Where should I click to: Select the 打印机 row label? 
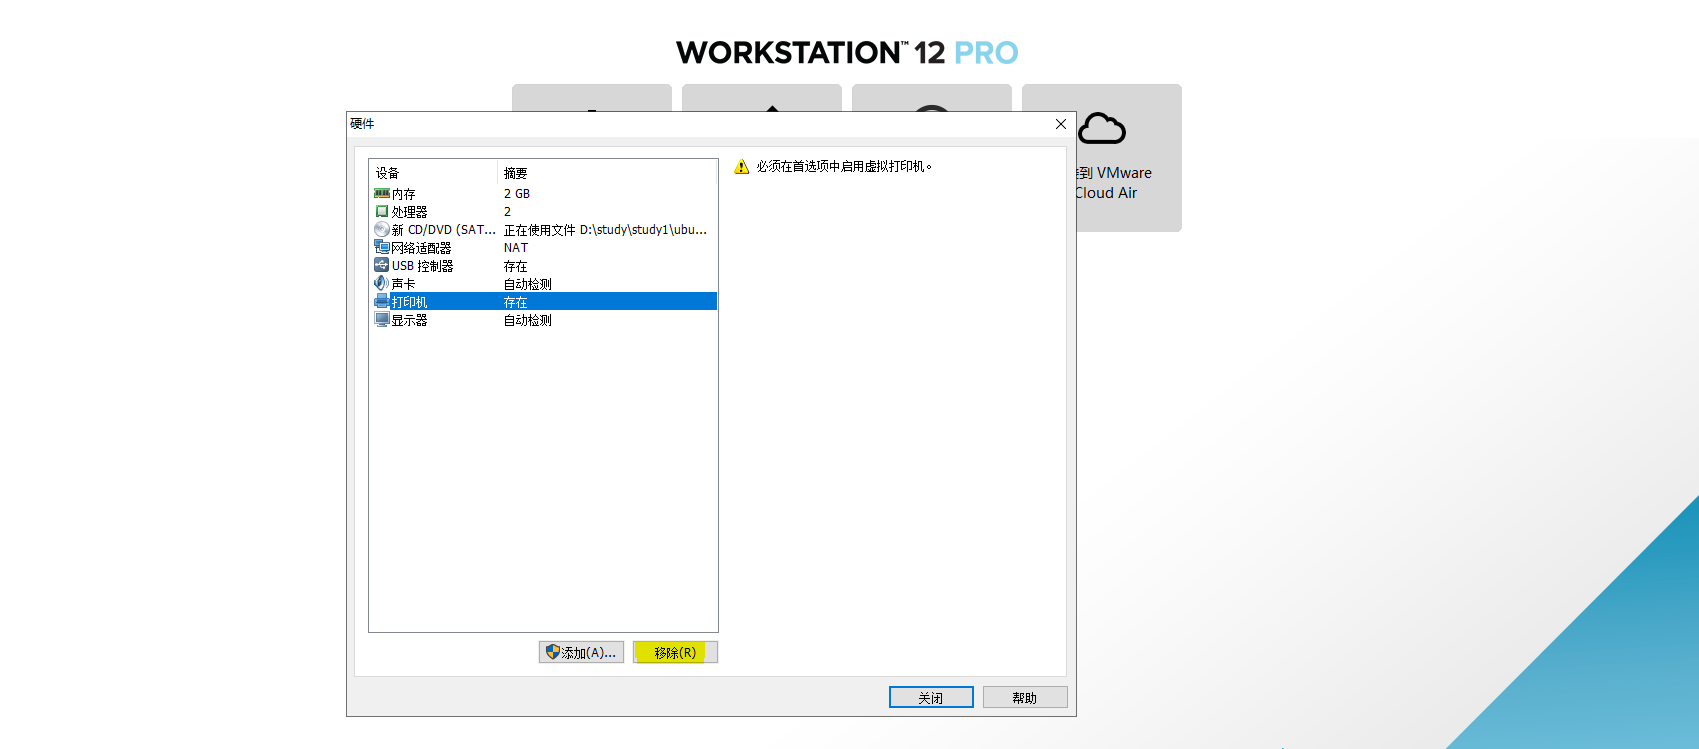pyautogui.click(x=410, y=302)
